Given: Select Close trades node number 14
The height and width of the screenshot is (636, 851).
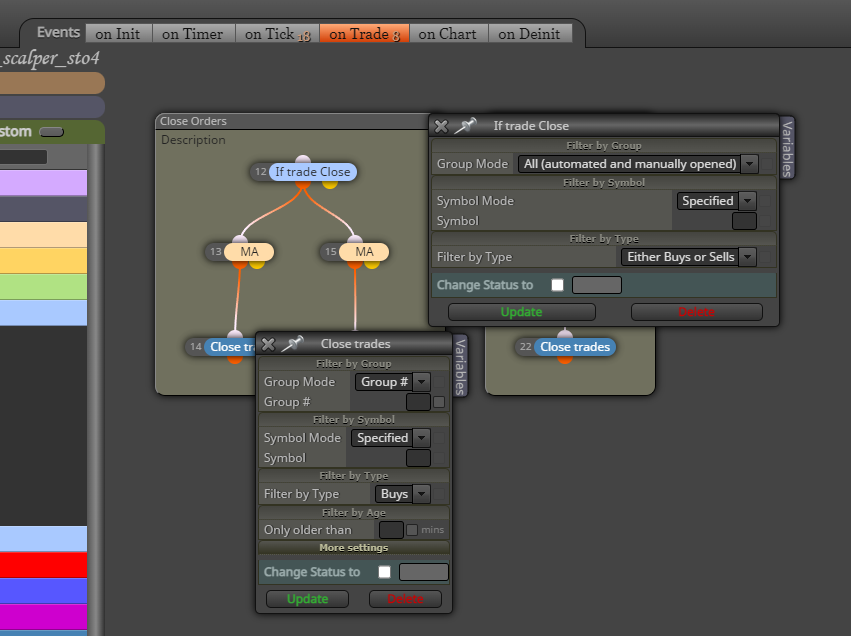Looking at the screenshot, I should [232, 347].
